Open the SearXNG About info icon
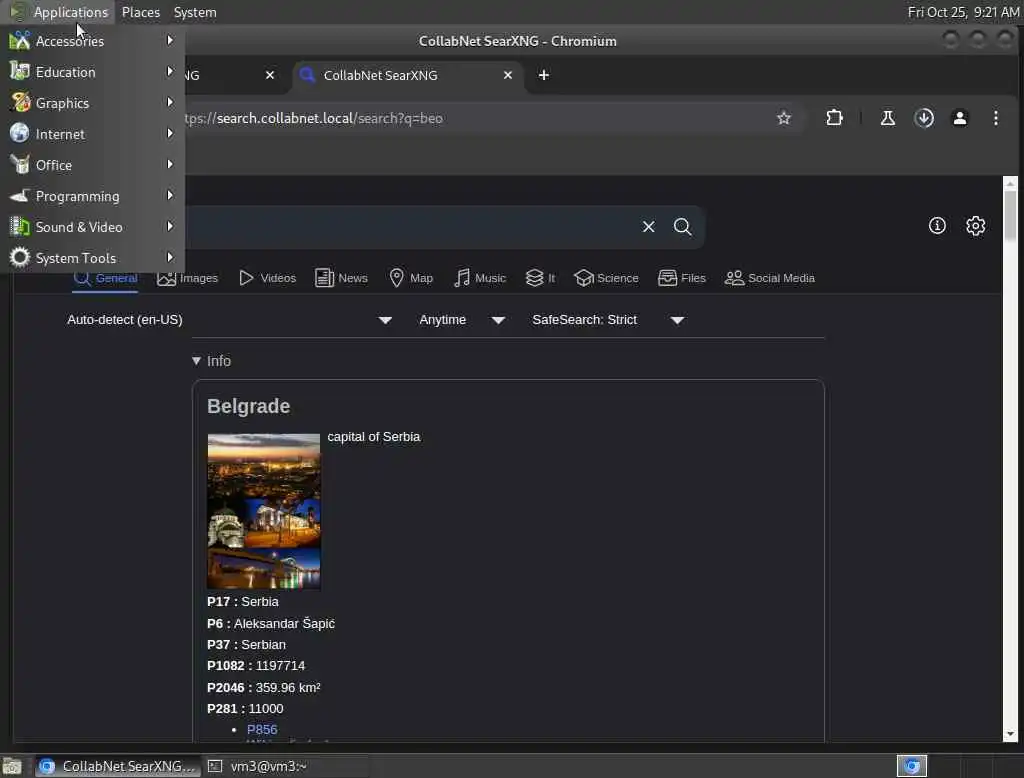This screenshot has width=1024, height=778. pyautogui.click(x=937, y=226)
